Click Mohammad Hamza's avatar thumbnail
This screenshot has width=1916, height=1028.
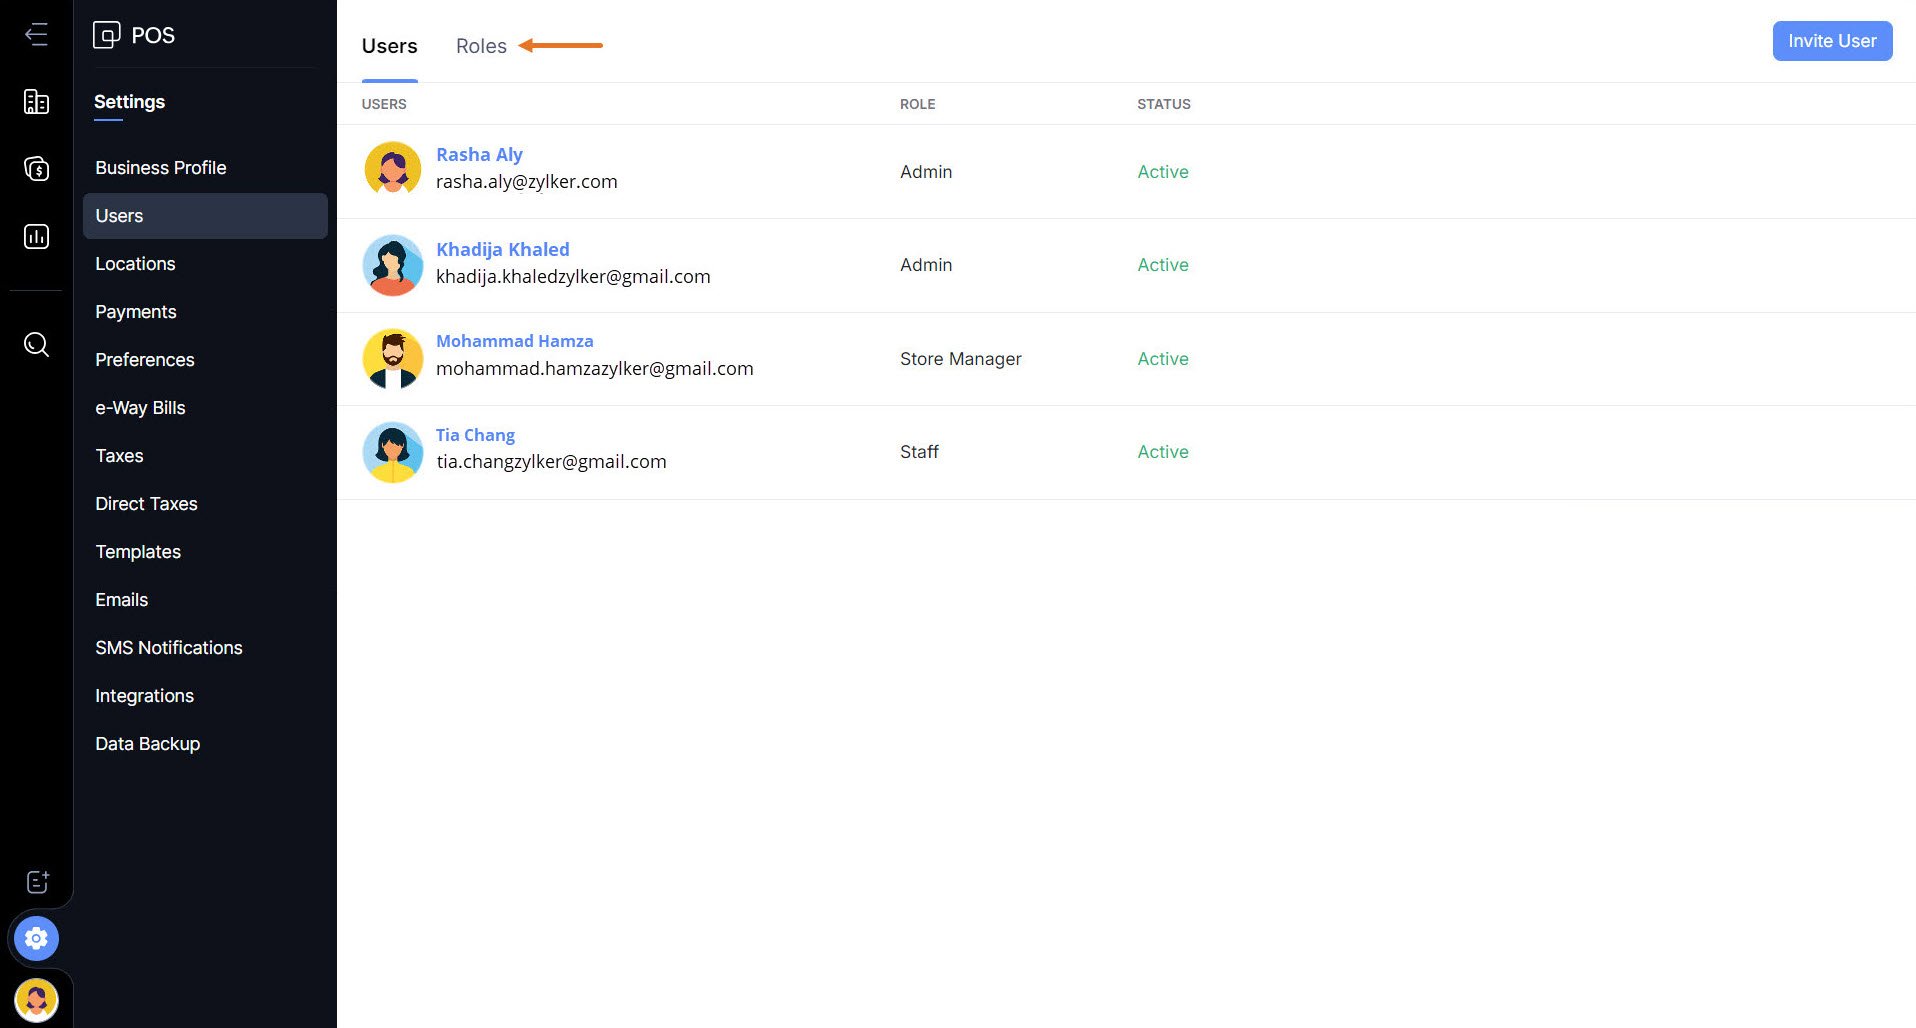[x=393, y=359]
